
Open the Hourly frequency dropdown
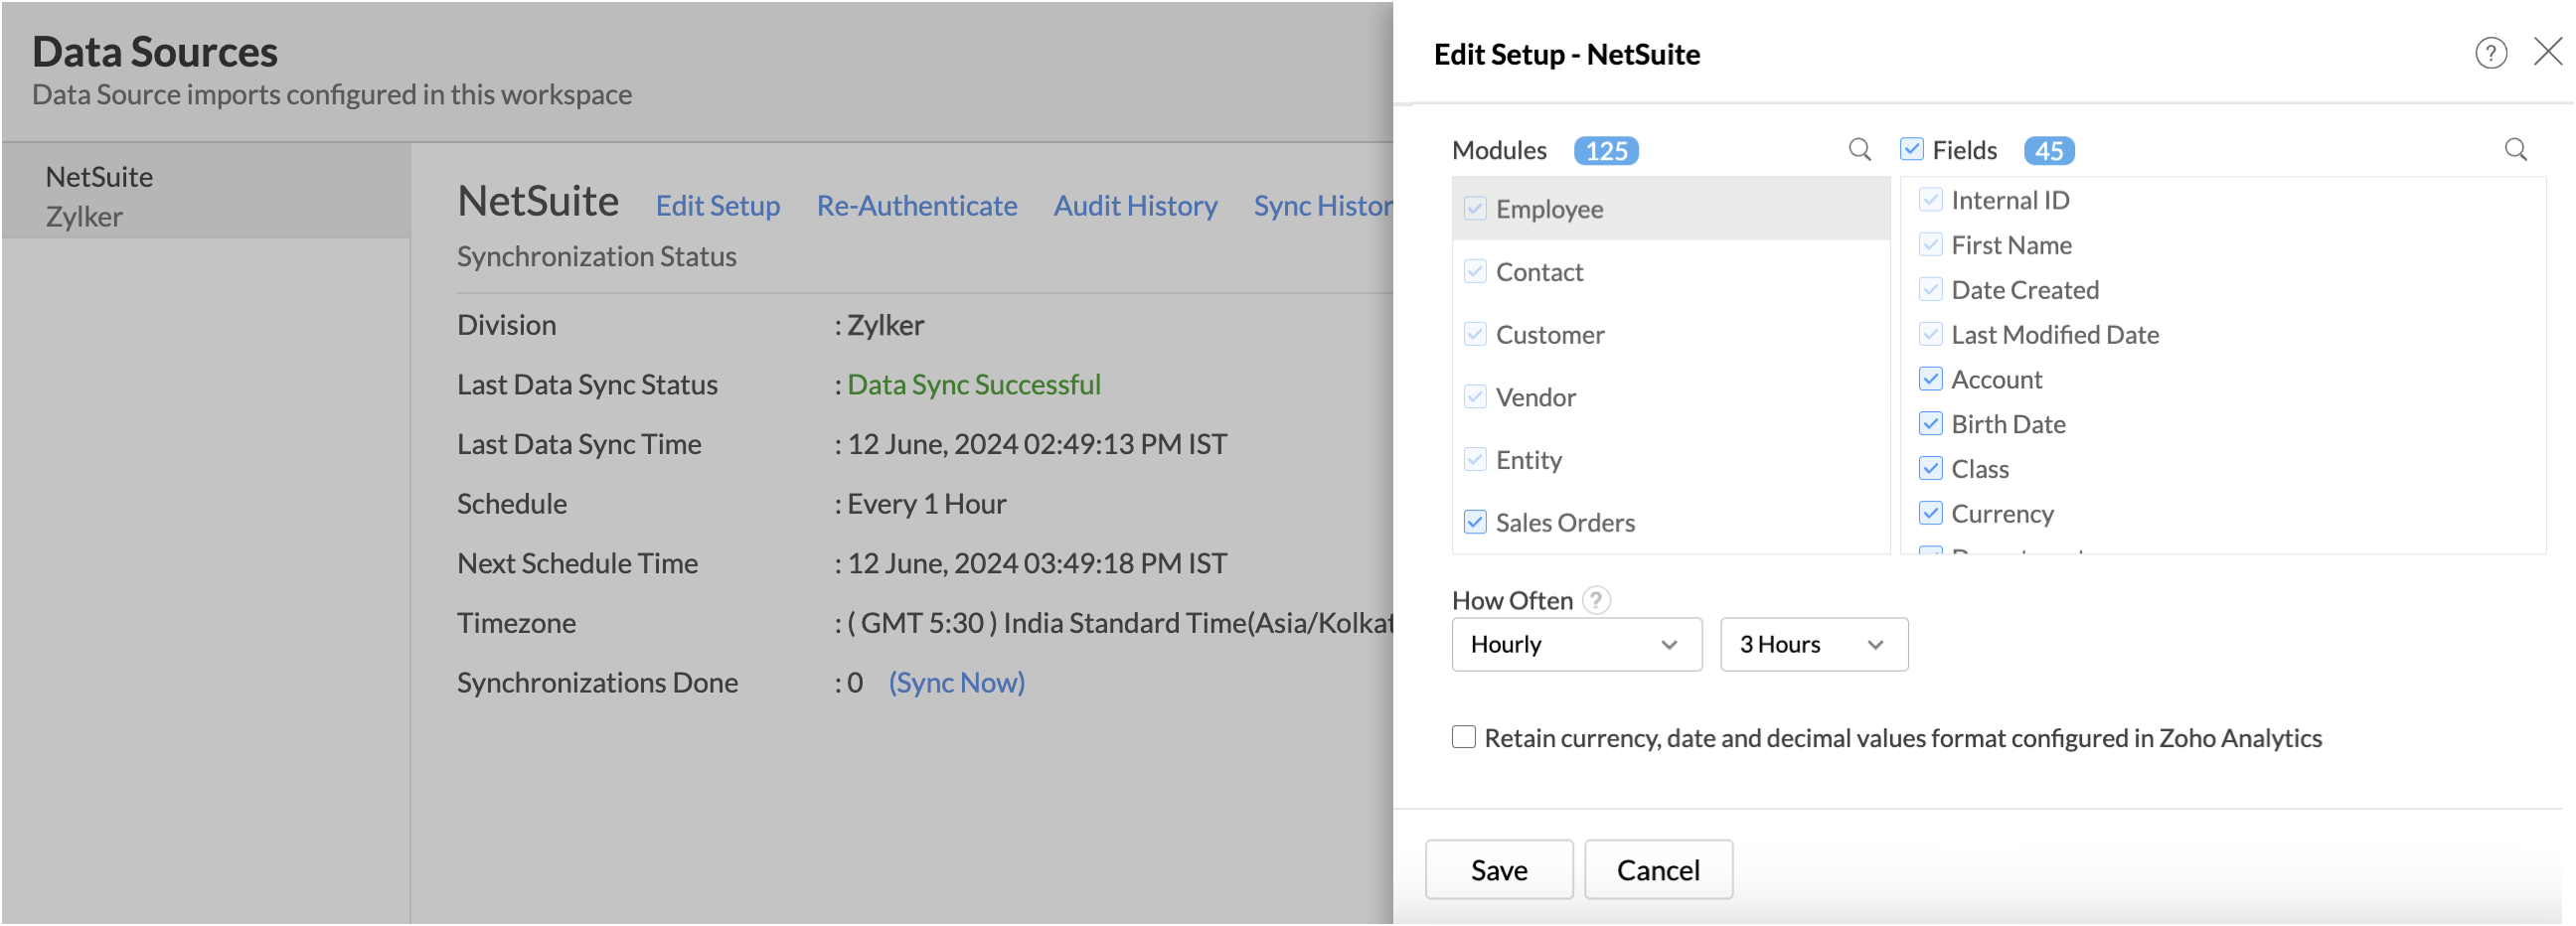[1576, 645]
